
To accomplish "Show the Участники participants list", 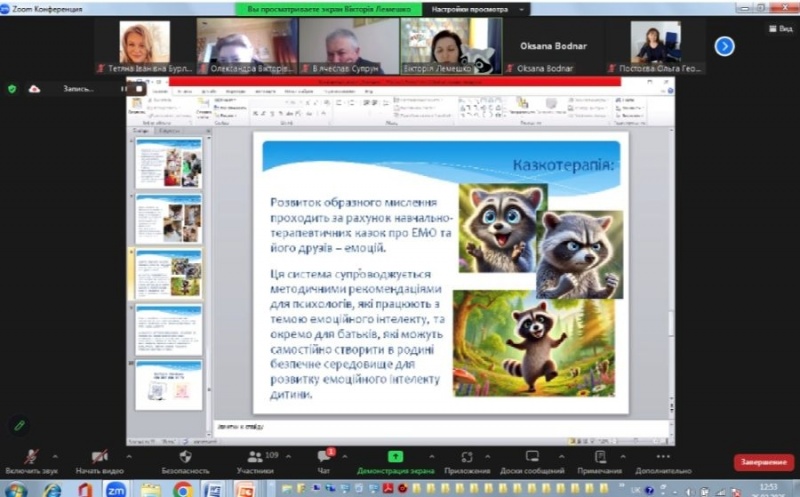I will pos(255,460).
